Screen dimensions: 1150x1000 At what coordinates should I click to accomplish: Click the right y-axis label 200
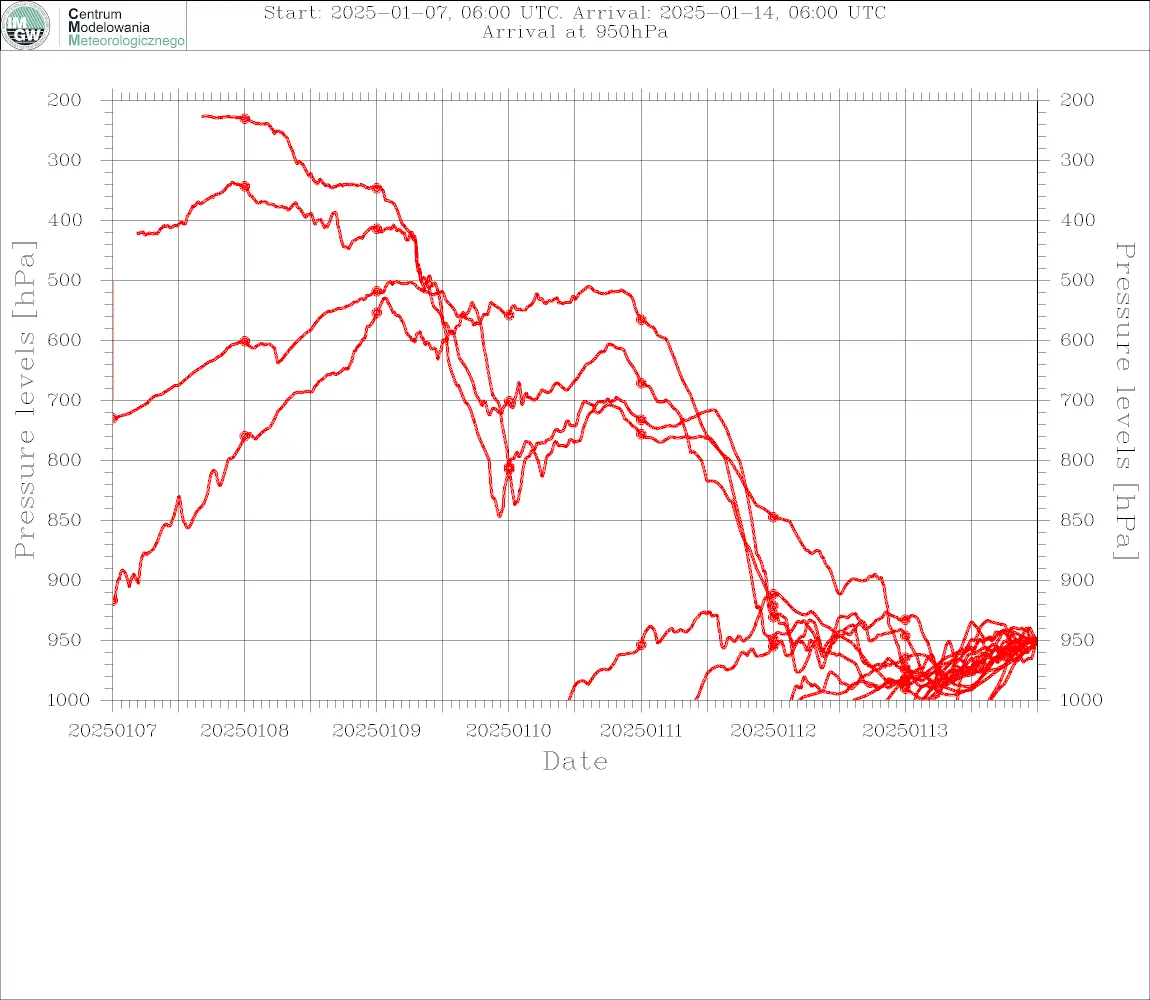click(1077, 100)
